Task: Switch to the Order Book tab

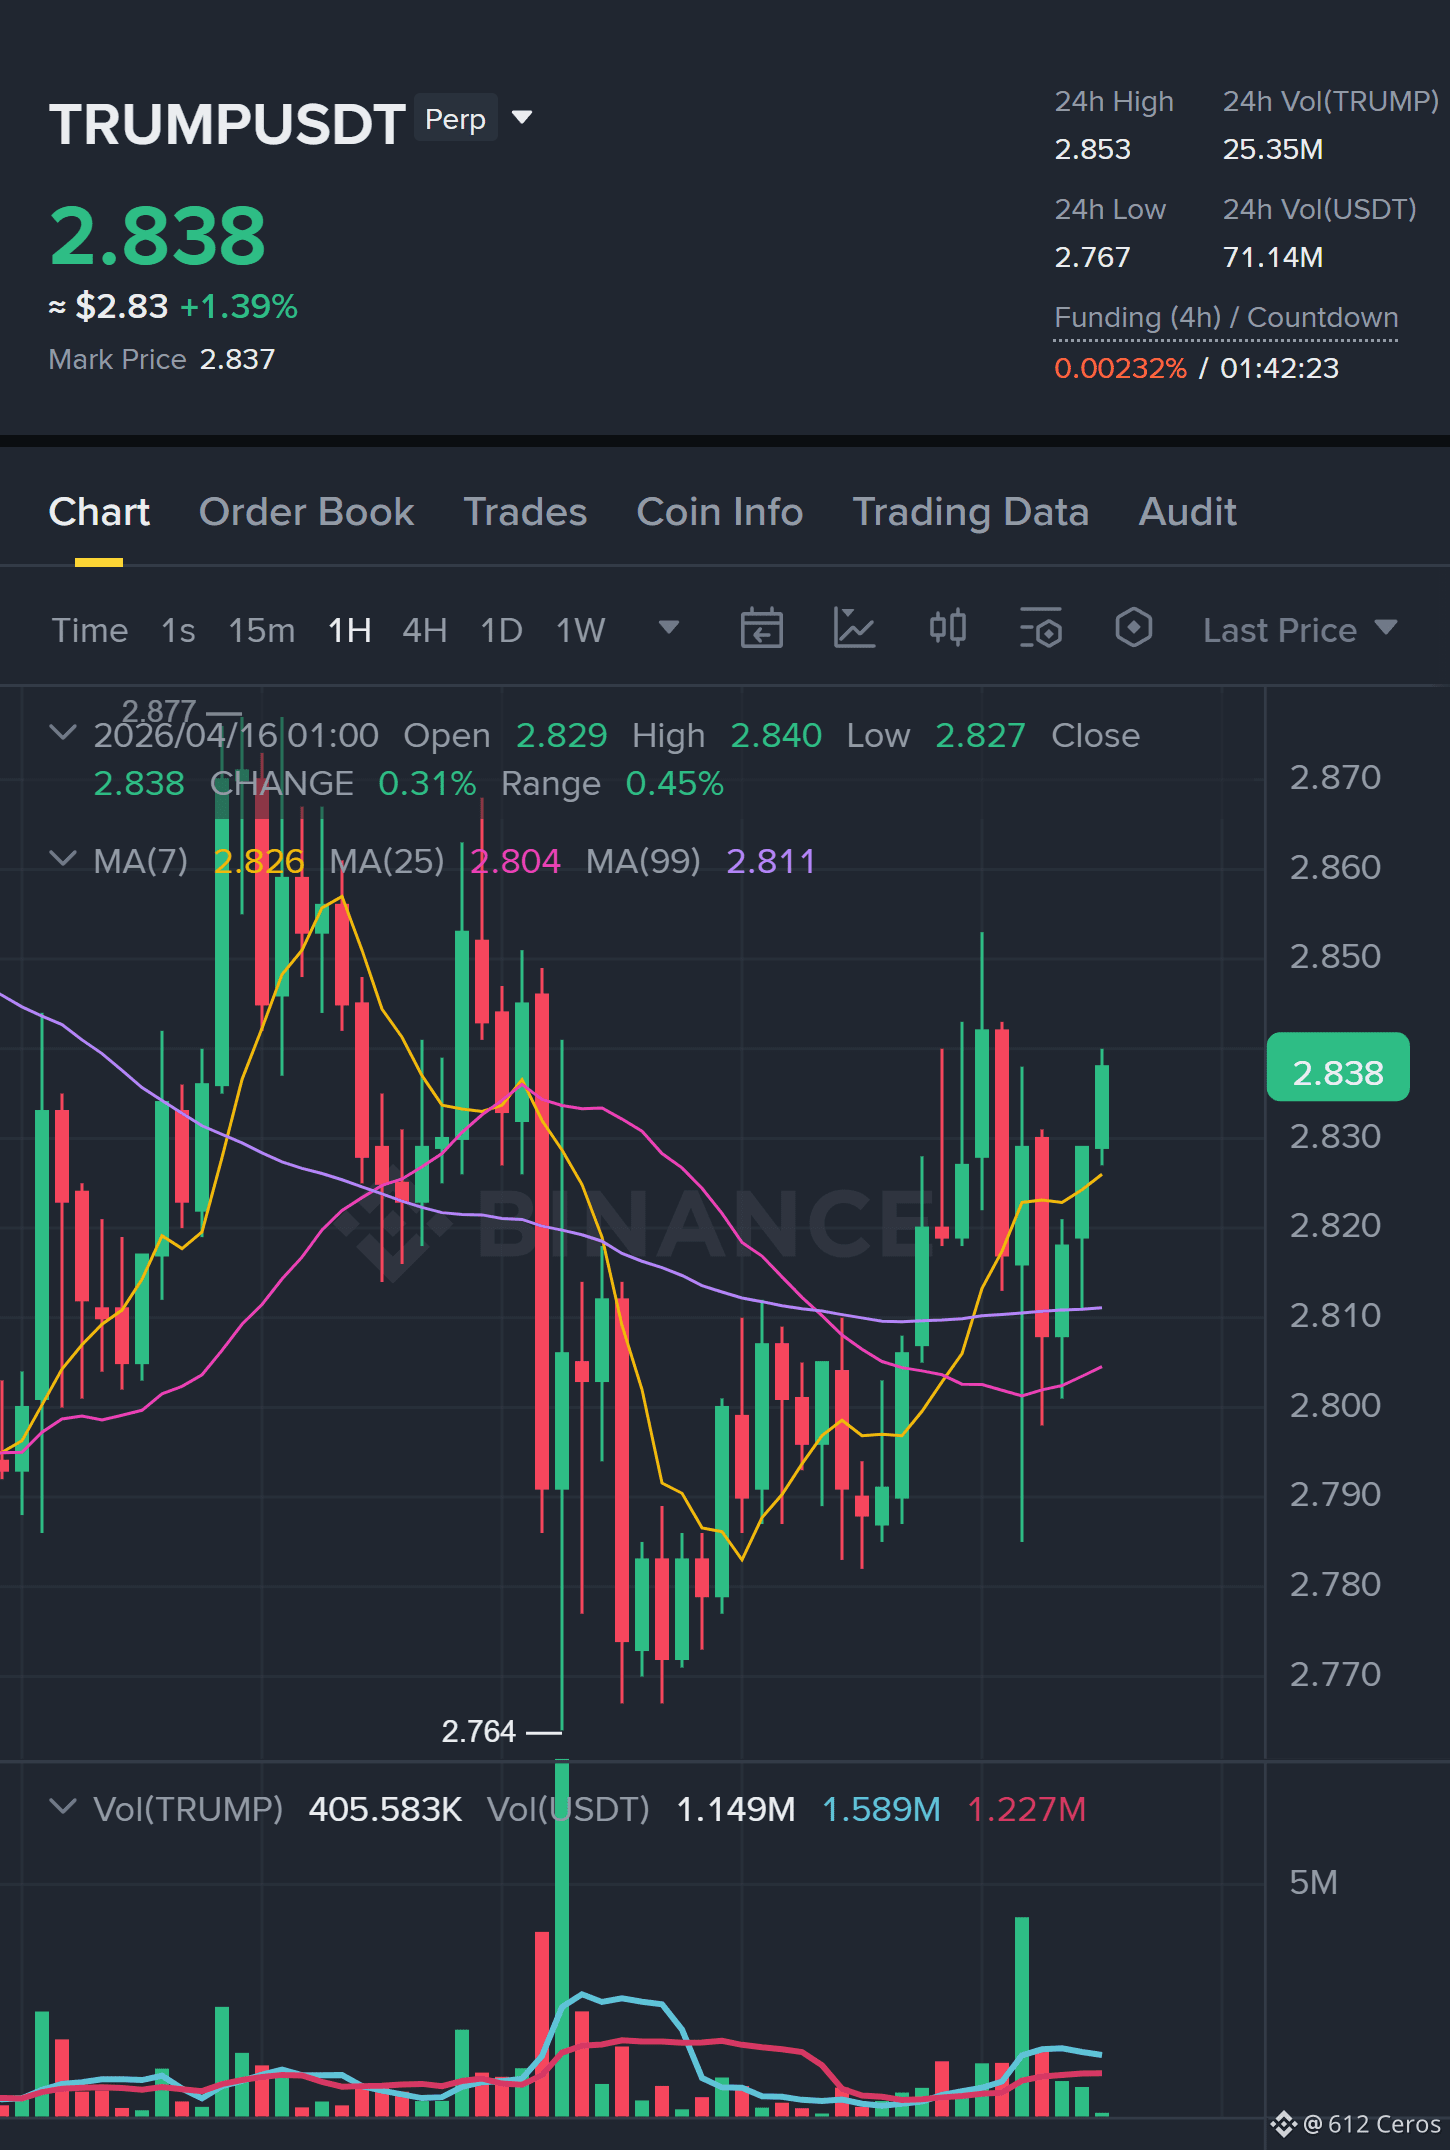Action: (306, 512)
